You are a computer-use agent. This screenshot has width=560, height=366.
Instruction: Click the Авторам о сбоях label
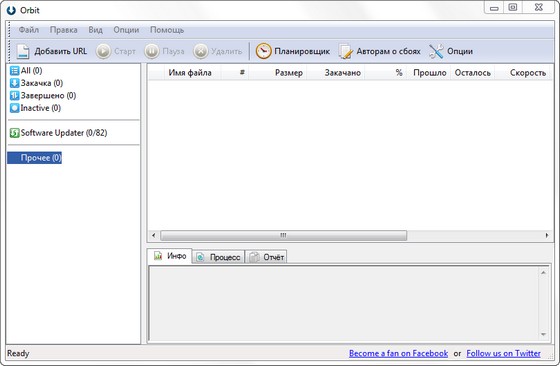click(x=389, y=51)
